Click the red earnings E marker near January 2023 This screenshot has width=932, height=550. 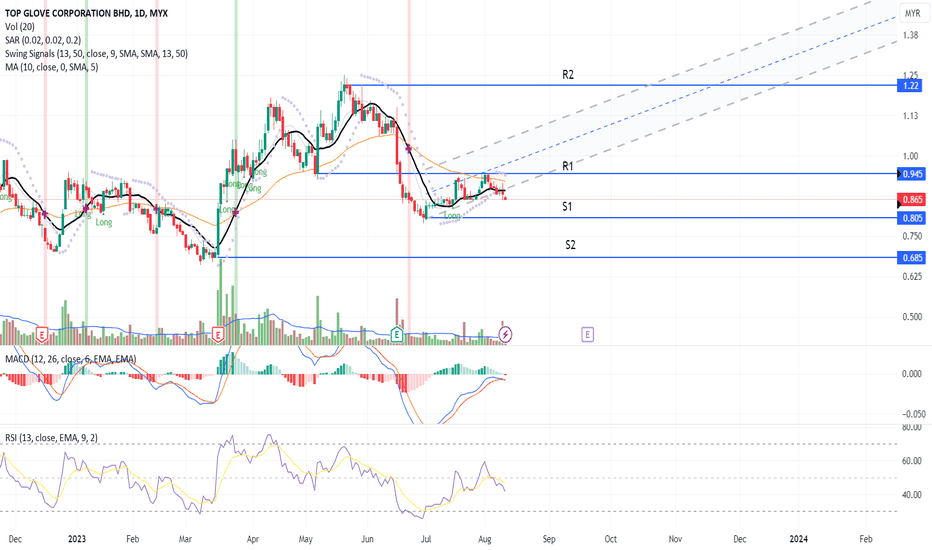pos(42,335)
